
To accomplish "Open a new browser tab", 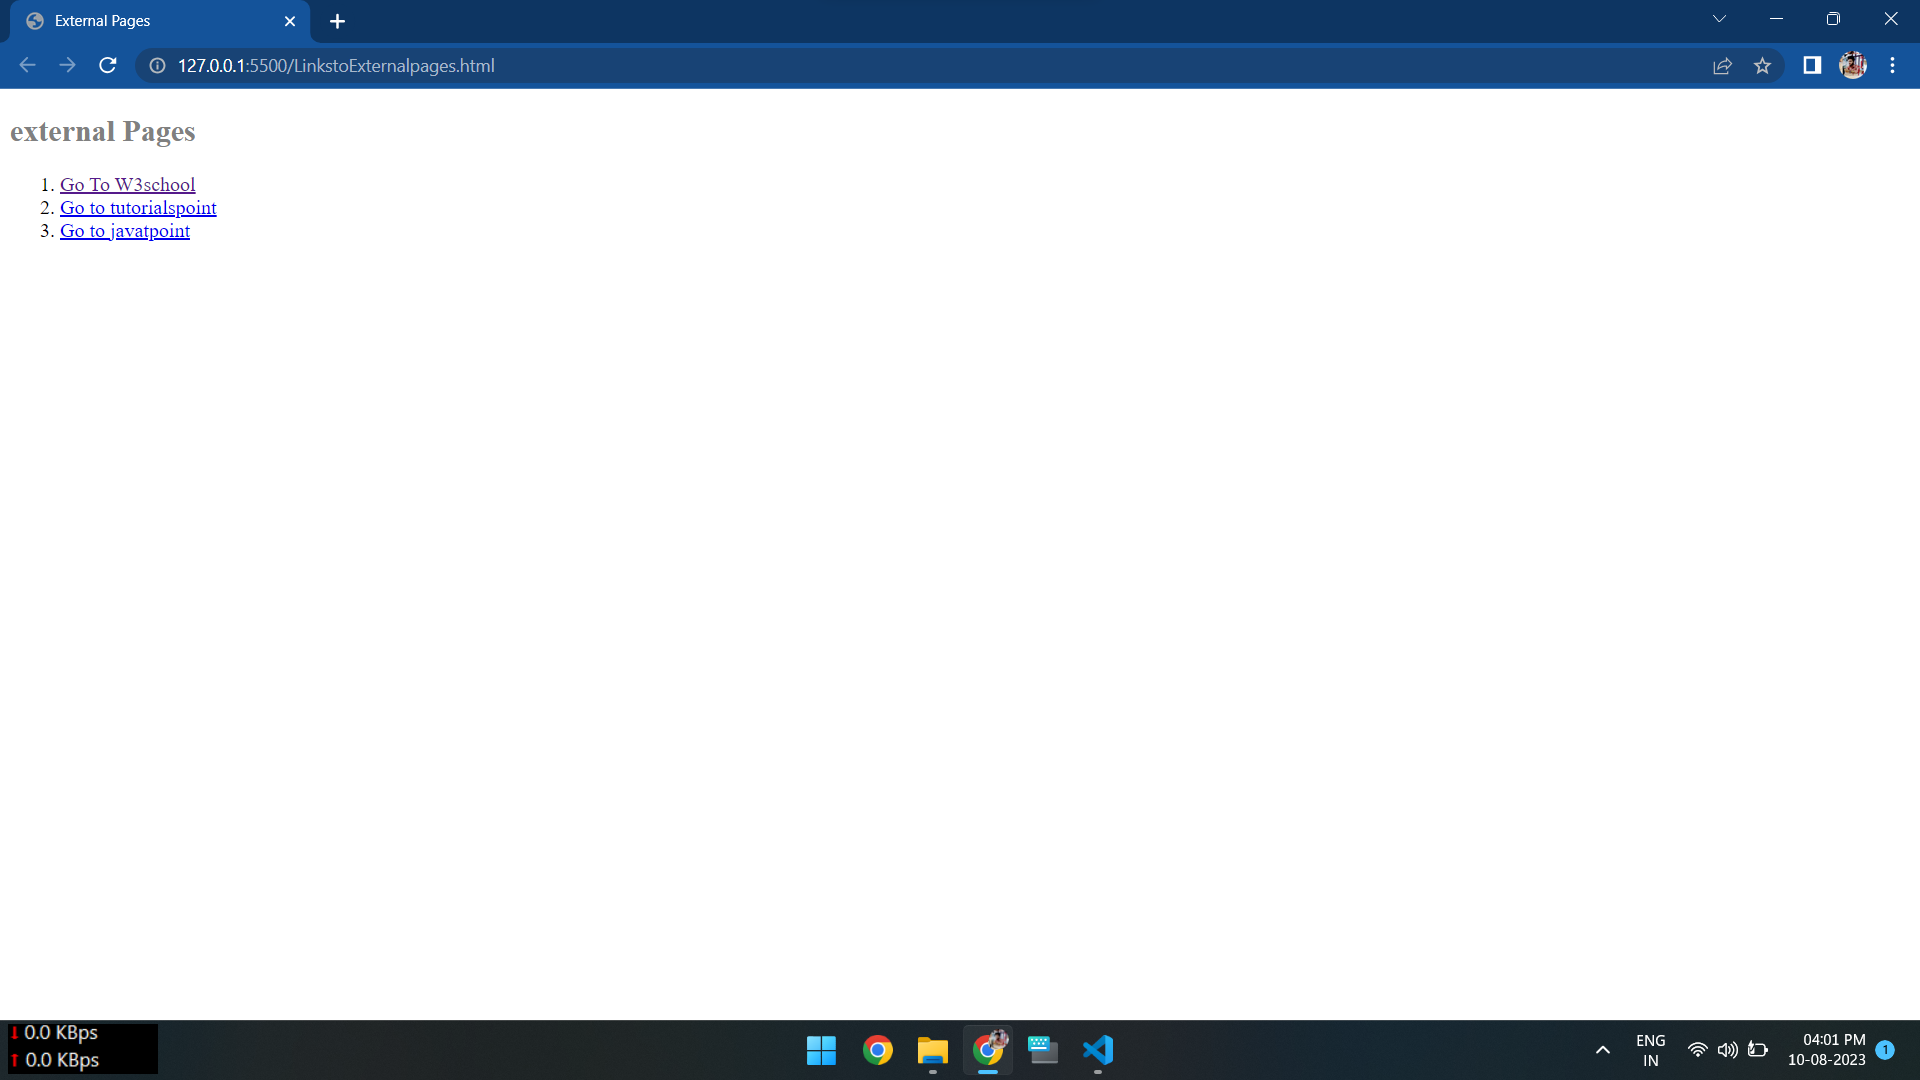I will point(337,20).
